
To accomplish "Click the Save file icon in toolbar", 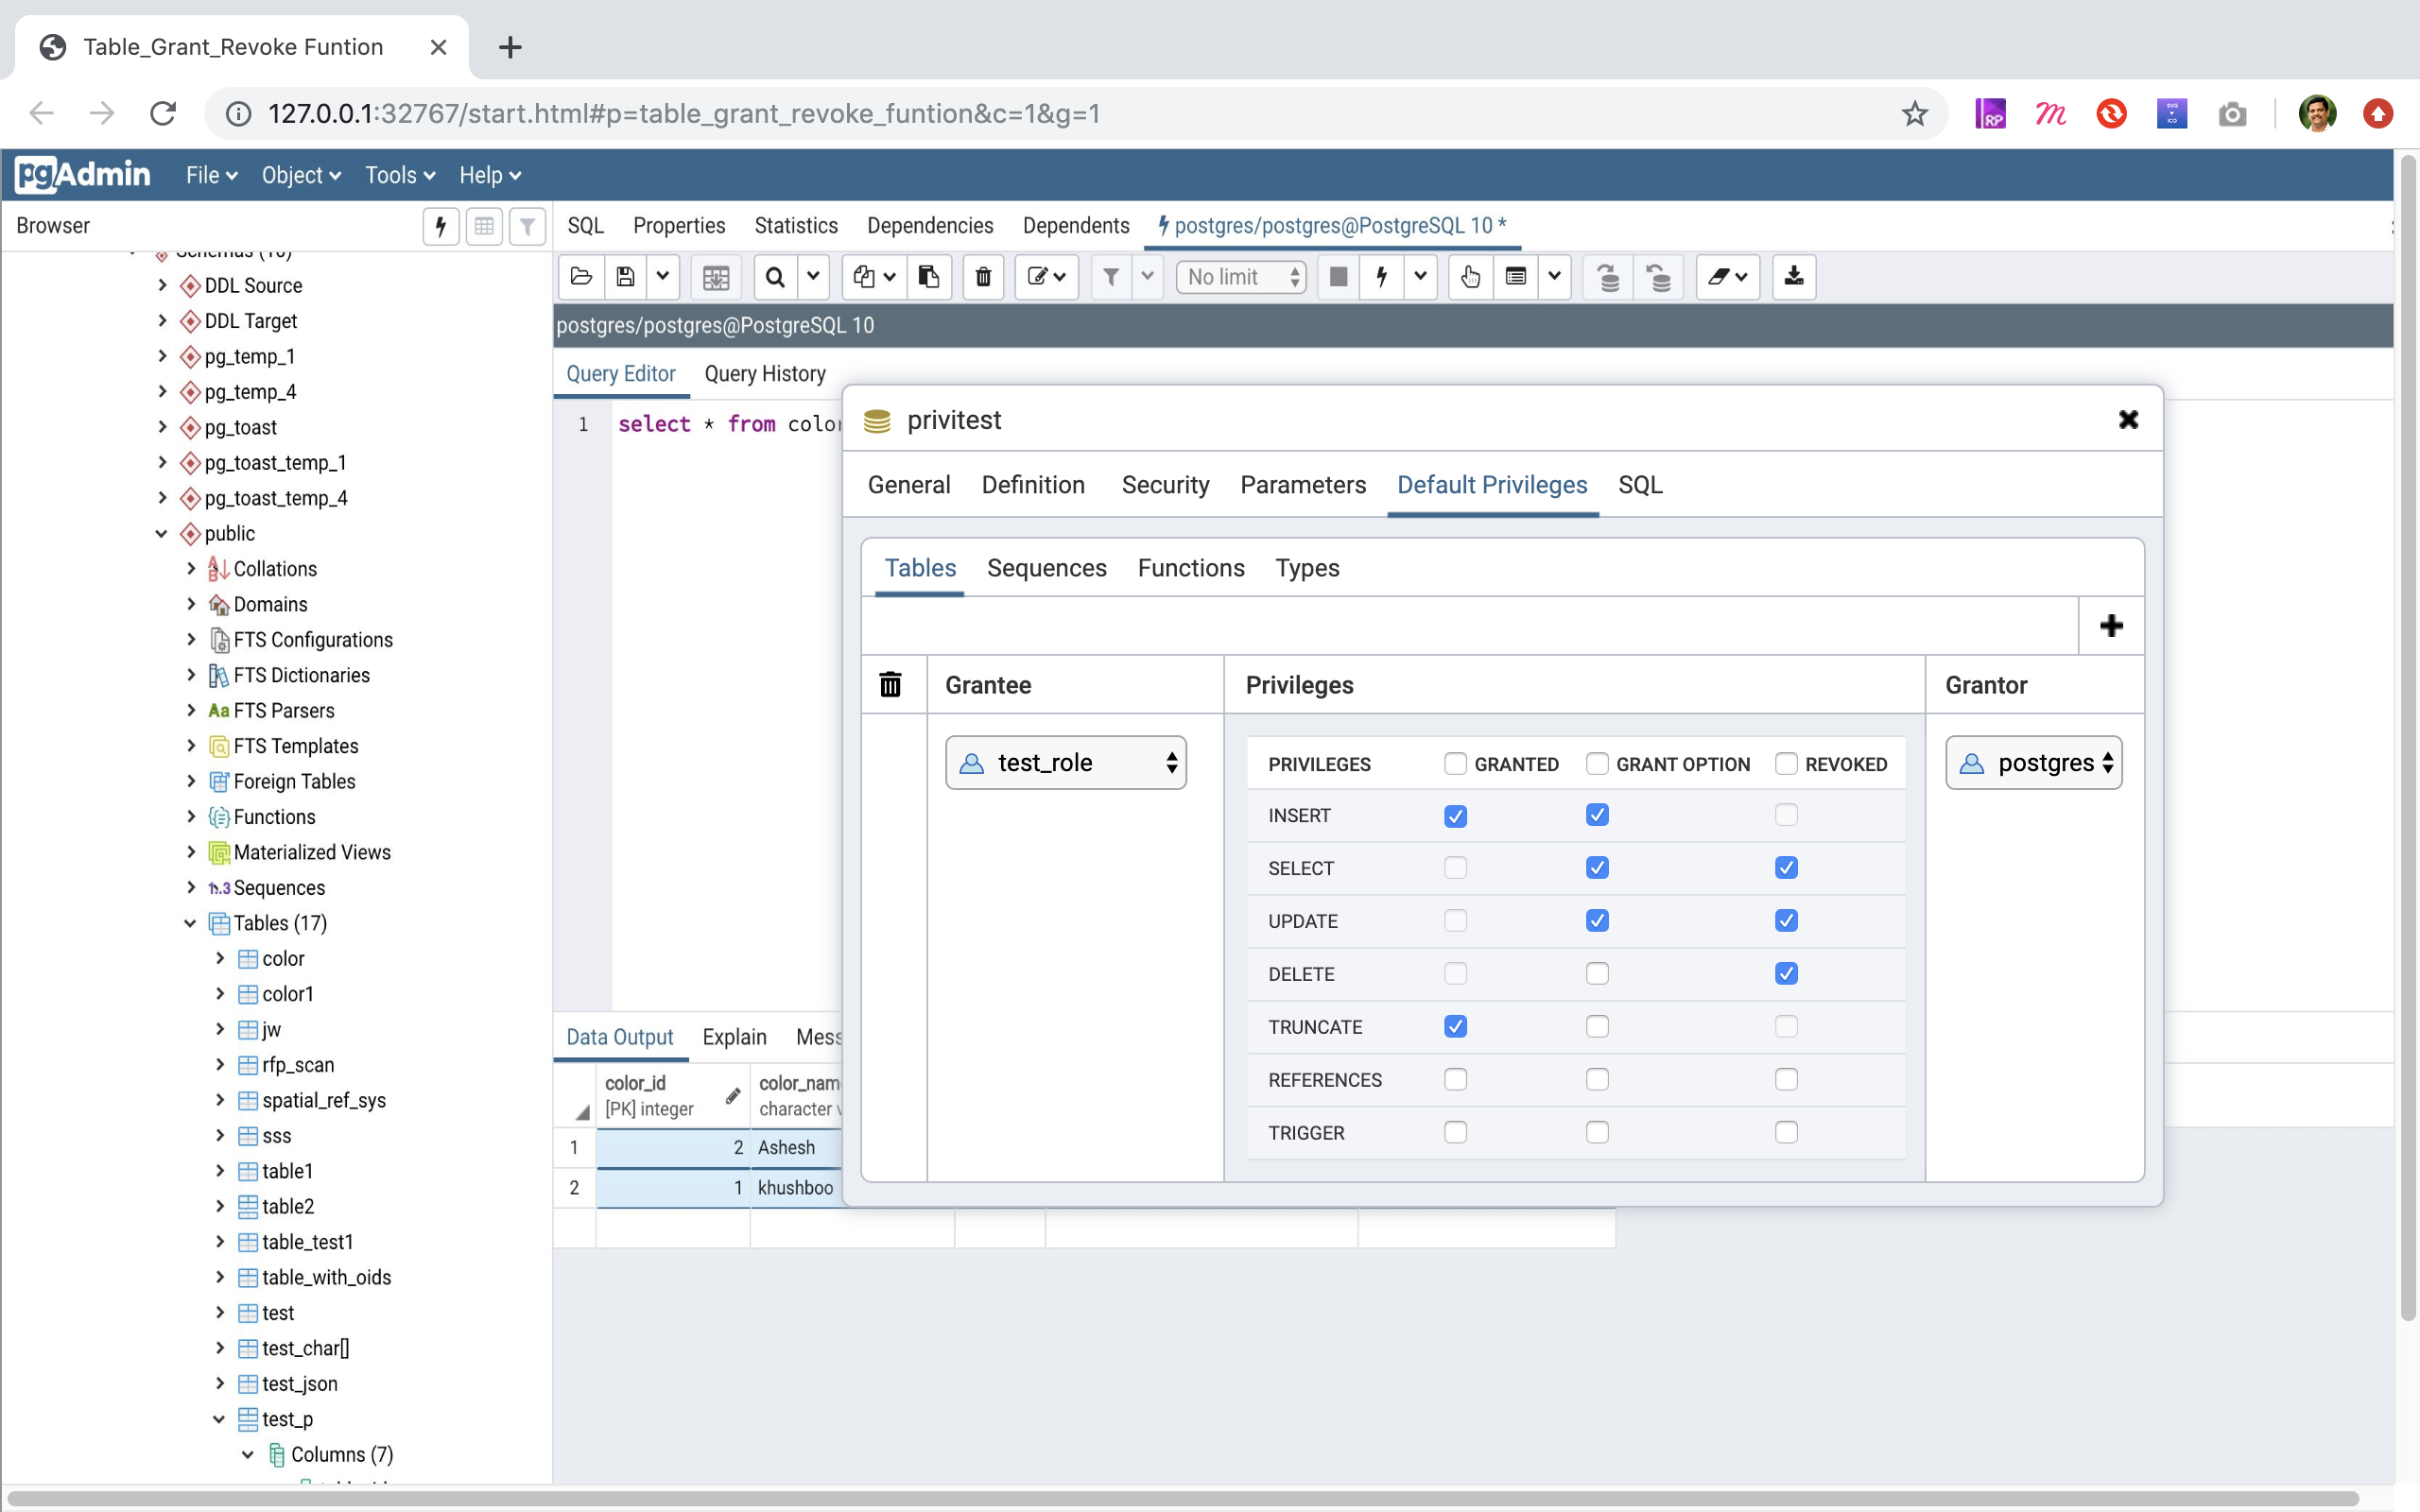I will point(625,277).
